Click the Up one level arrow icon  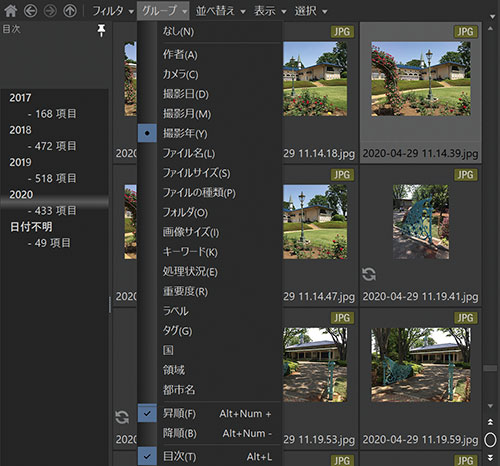tap(70, 11)
